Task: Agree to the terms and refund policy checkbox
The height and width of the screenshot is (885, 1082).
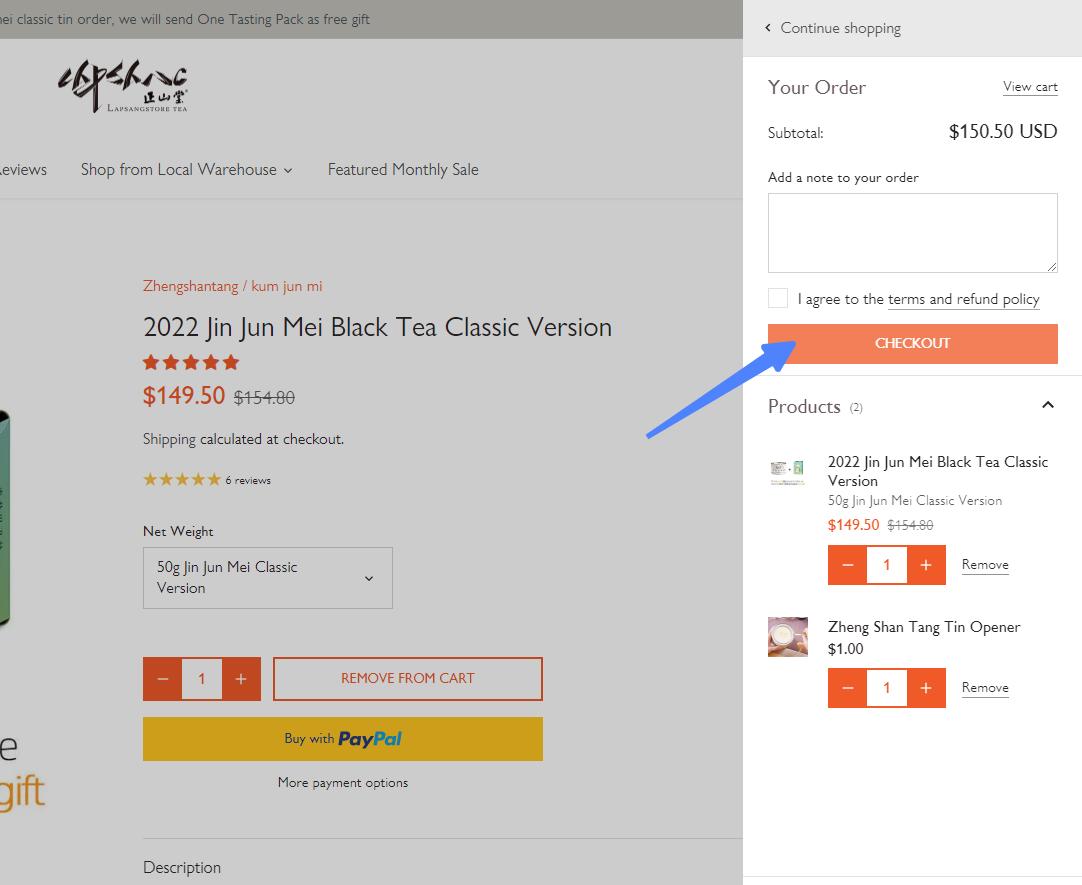Action: (x=778, y=298)
